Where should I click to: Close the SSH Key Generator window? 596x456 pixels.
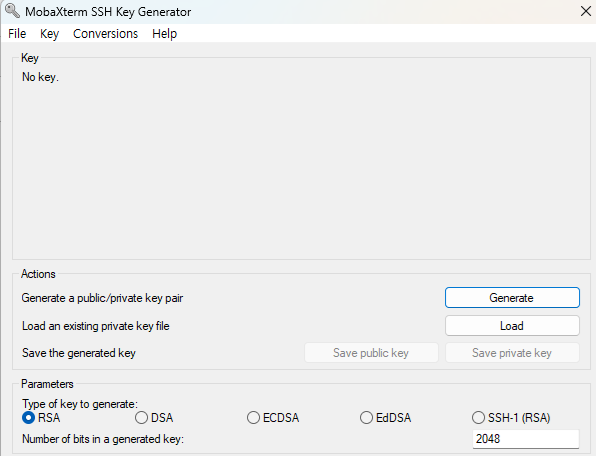tap(586, 11)
